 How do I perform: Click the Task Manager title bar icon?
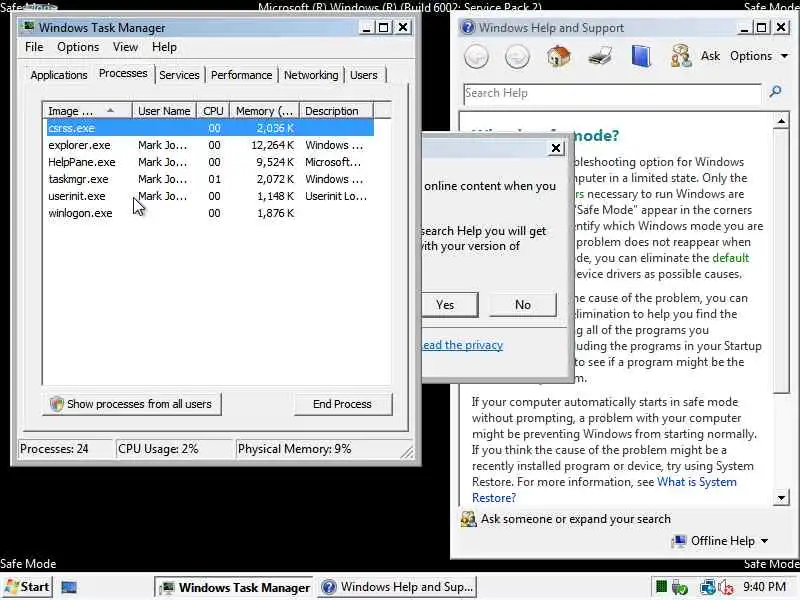tap(29, 27)
